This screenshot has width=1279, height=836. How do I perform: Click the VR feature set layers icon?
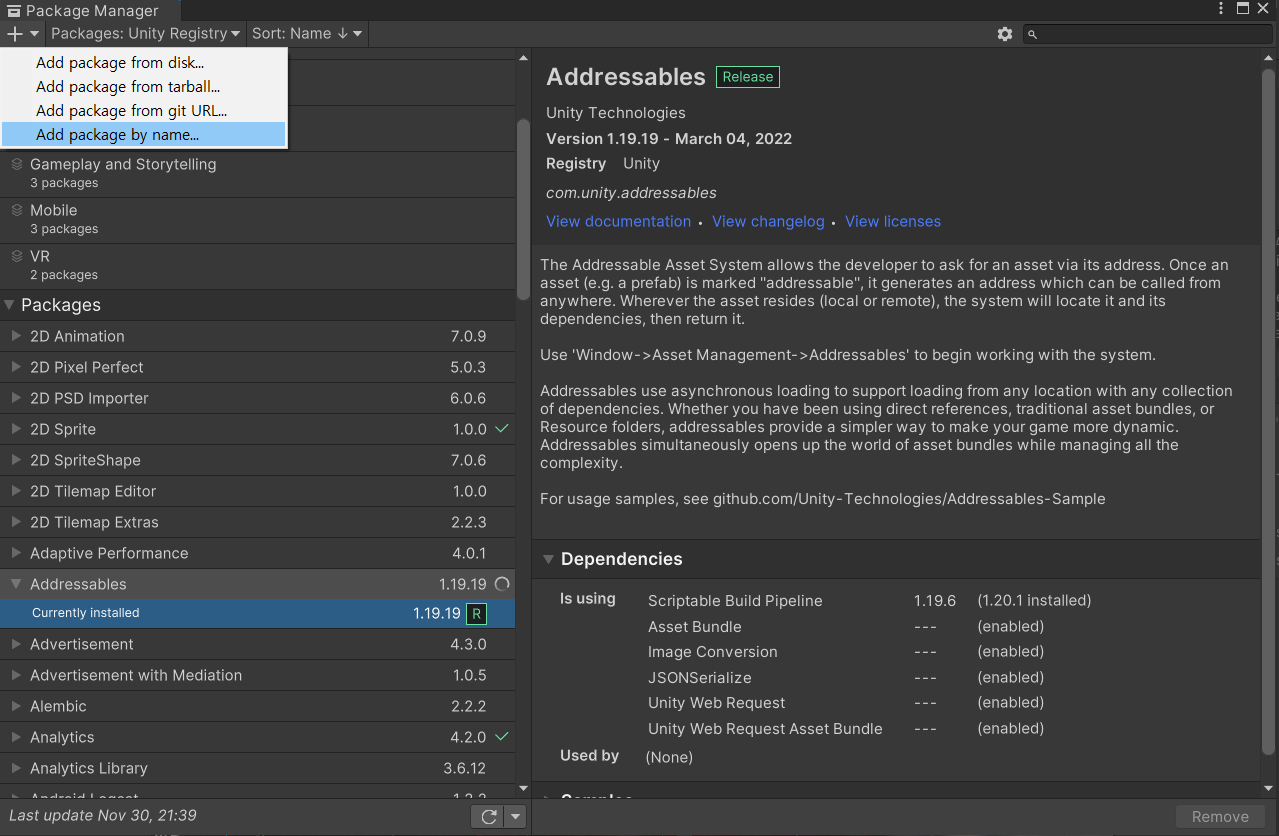click(16, 256)
